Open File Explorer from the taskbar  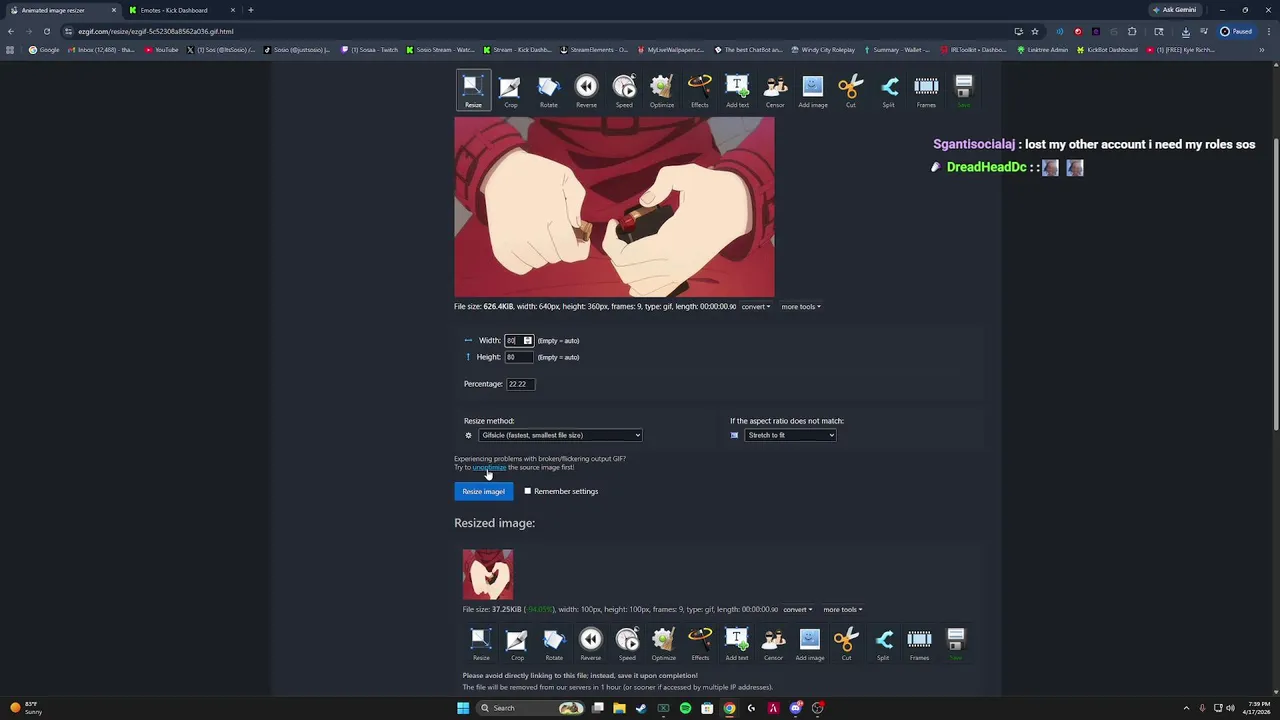pos(619,708)
